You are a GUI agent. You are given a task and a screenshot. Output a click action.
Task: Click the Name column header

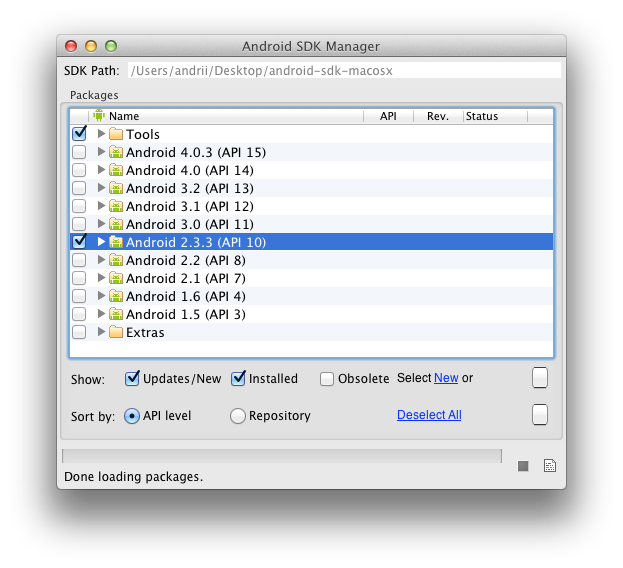226,116
